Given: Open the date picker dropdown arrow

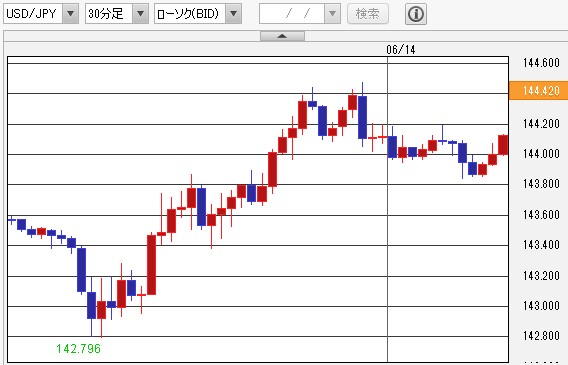Looking at the screenshot, I should 332,14.
